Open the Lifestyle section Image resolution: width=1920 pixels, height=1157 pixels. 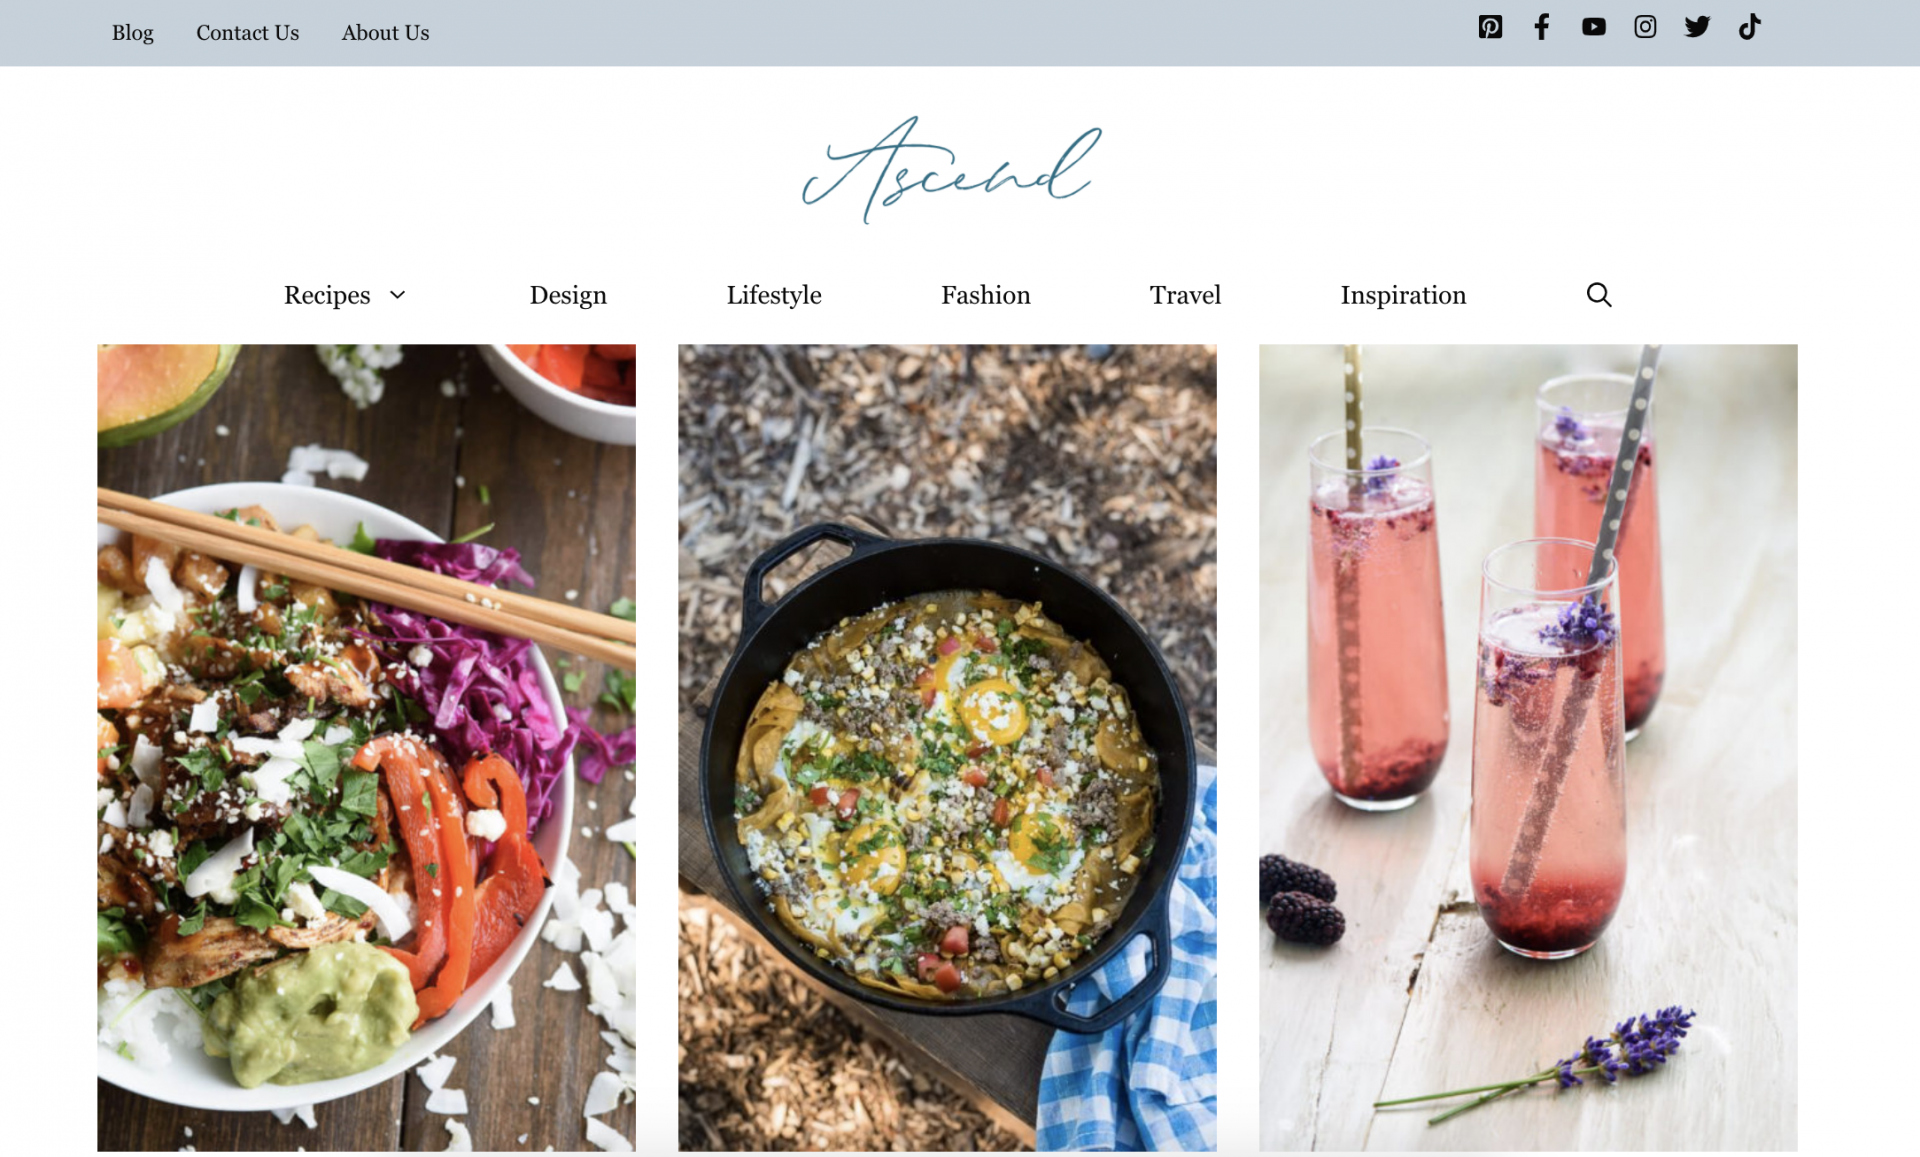(774, 295)
